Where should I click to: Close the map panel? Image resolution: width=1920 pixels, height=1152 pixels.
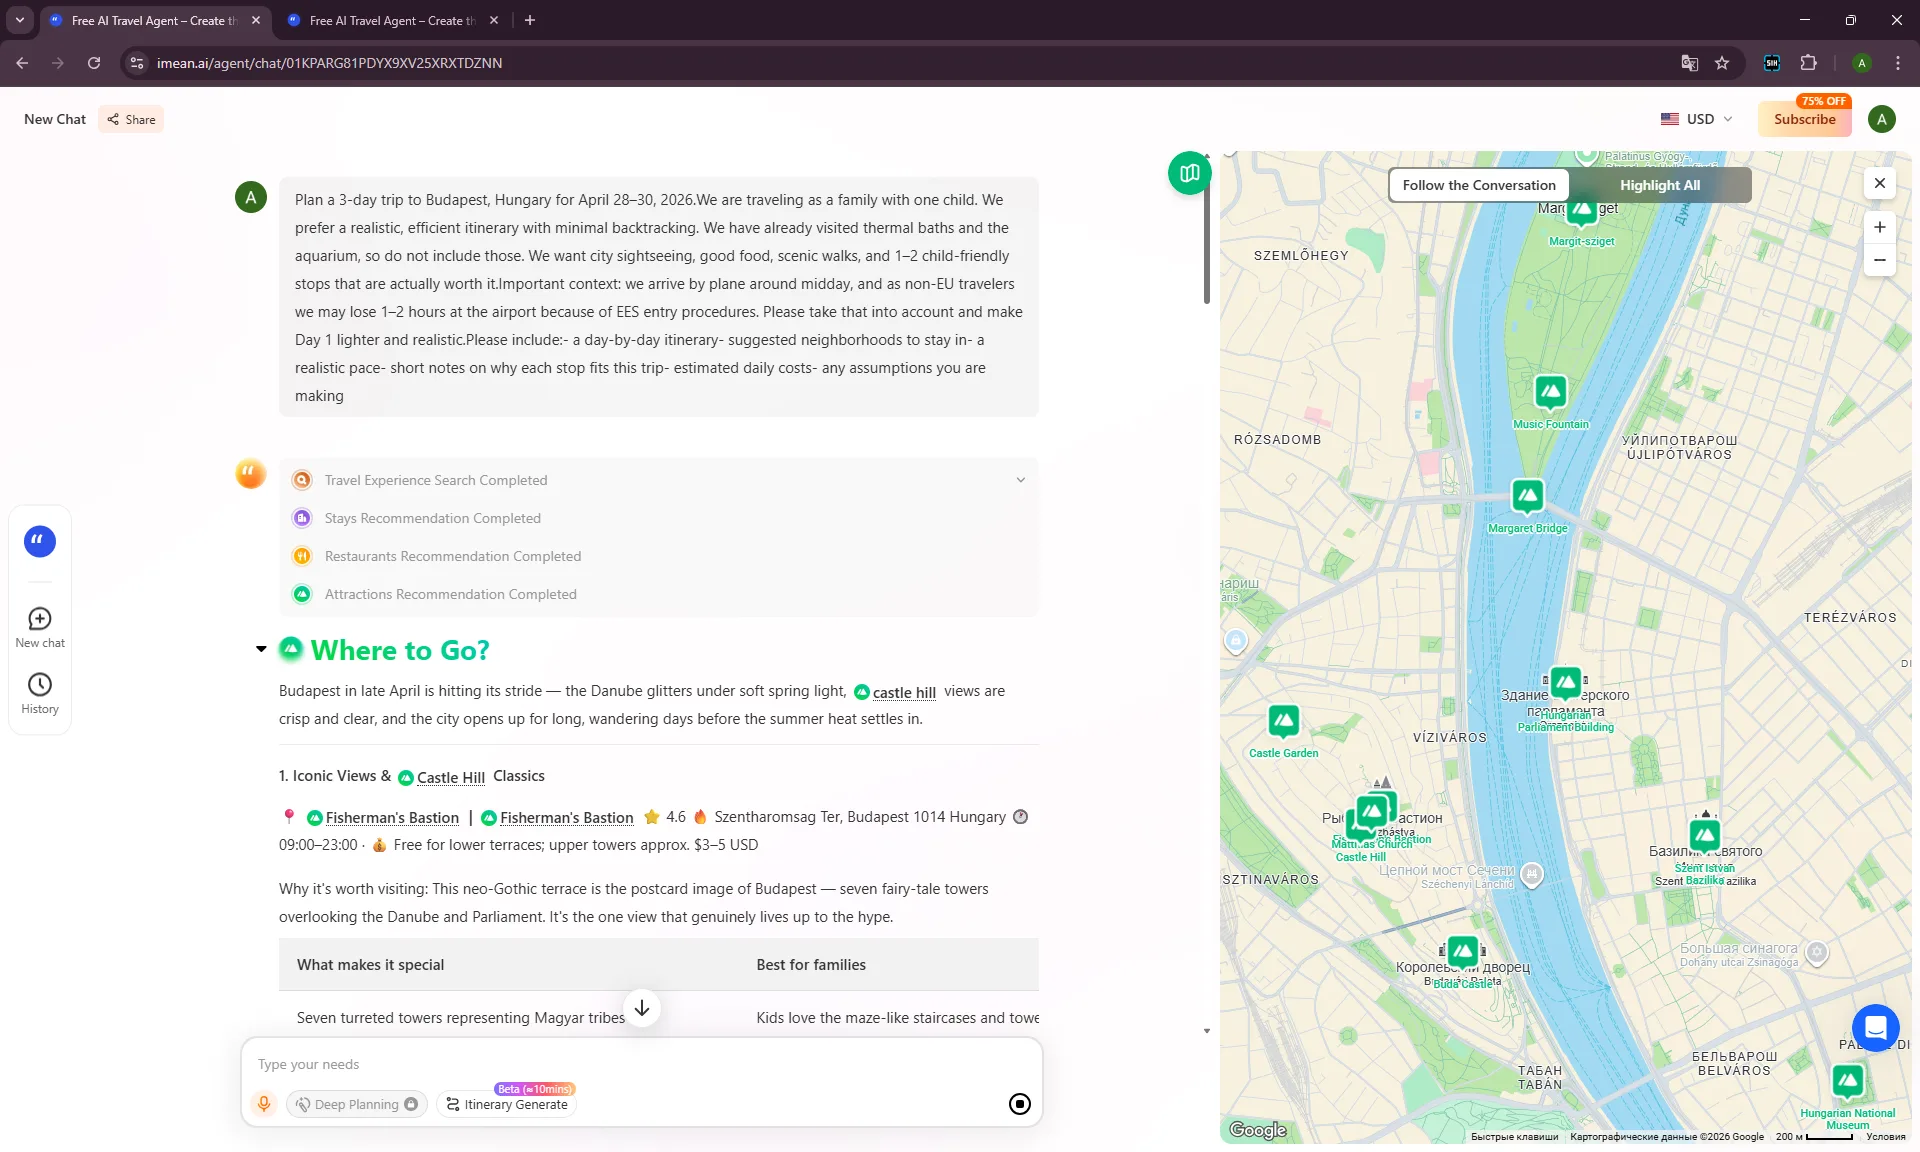(x=1880, y=183)
